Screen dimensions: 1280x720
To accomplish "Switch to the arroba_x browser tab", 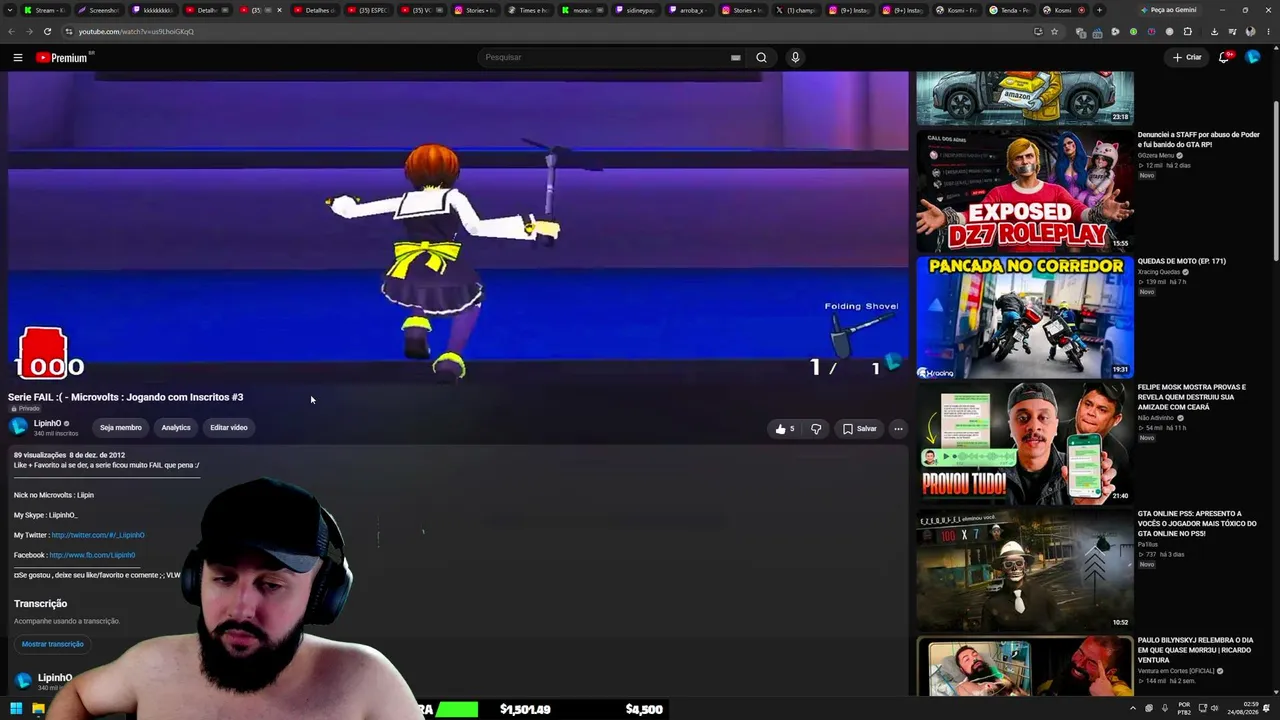I will pos(690,10).
